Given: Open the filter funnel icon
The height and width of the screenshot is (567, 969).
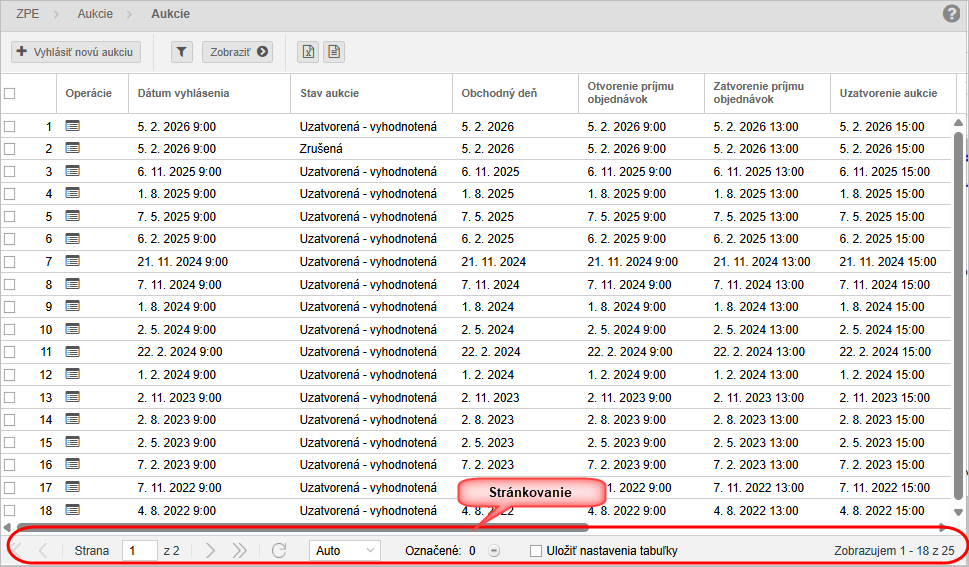Looking at the screenshot, I should pyautogui.click(x=181, y=52).
